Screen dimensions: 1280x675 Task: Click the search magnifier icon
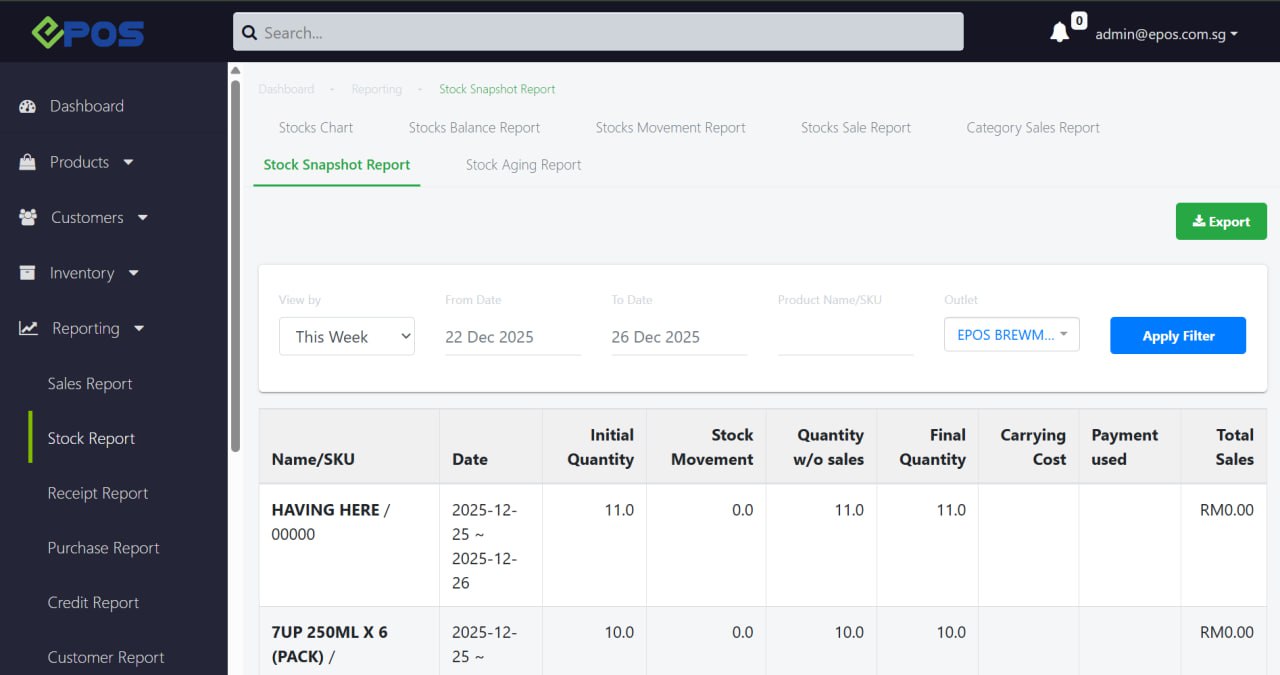pyautogui.click(x=249, y=33)
